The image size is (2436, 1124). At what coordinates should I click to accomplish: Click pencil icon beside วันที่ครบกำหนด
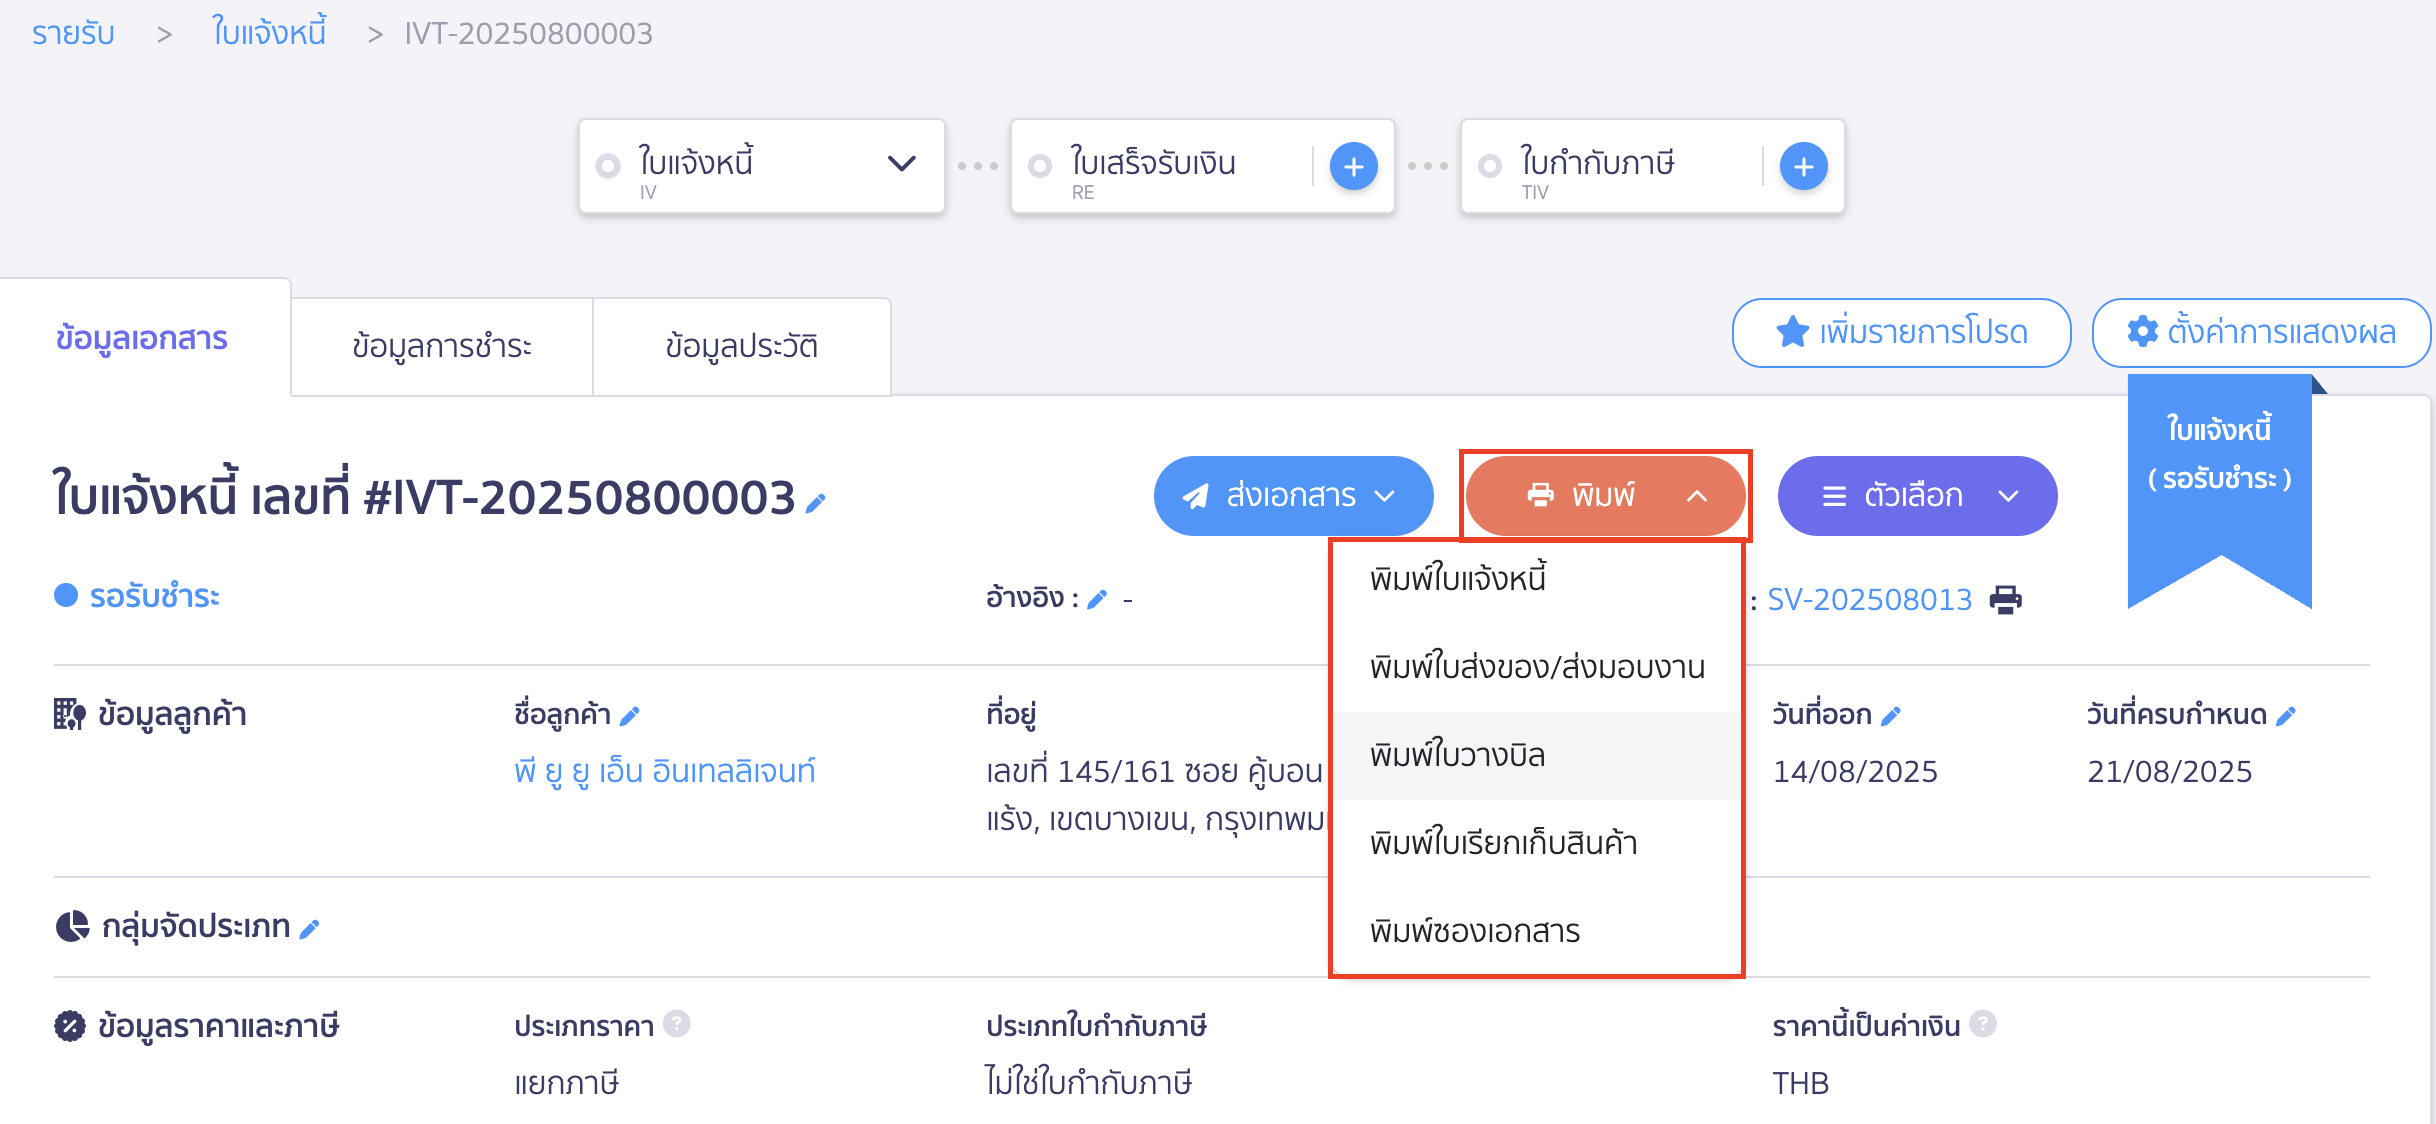click(2285, 716)
